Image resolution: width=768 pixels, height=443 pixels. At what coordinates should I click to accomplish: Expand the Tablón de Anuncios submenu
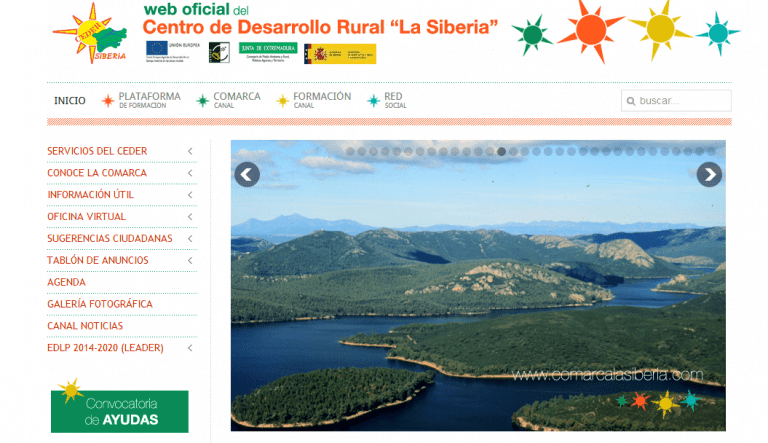pos(190,261)
